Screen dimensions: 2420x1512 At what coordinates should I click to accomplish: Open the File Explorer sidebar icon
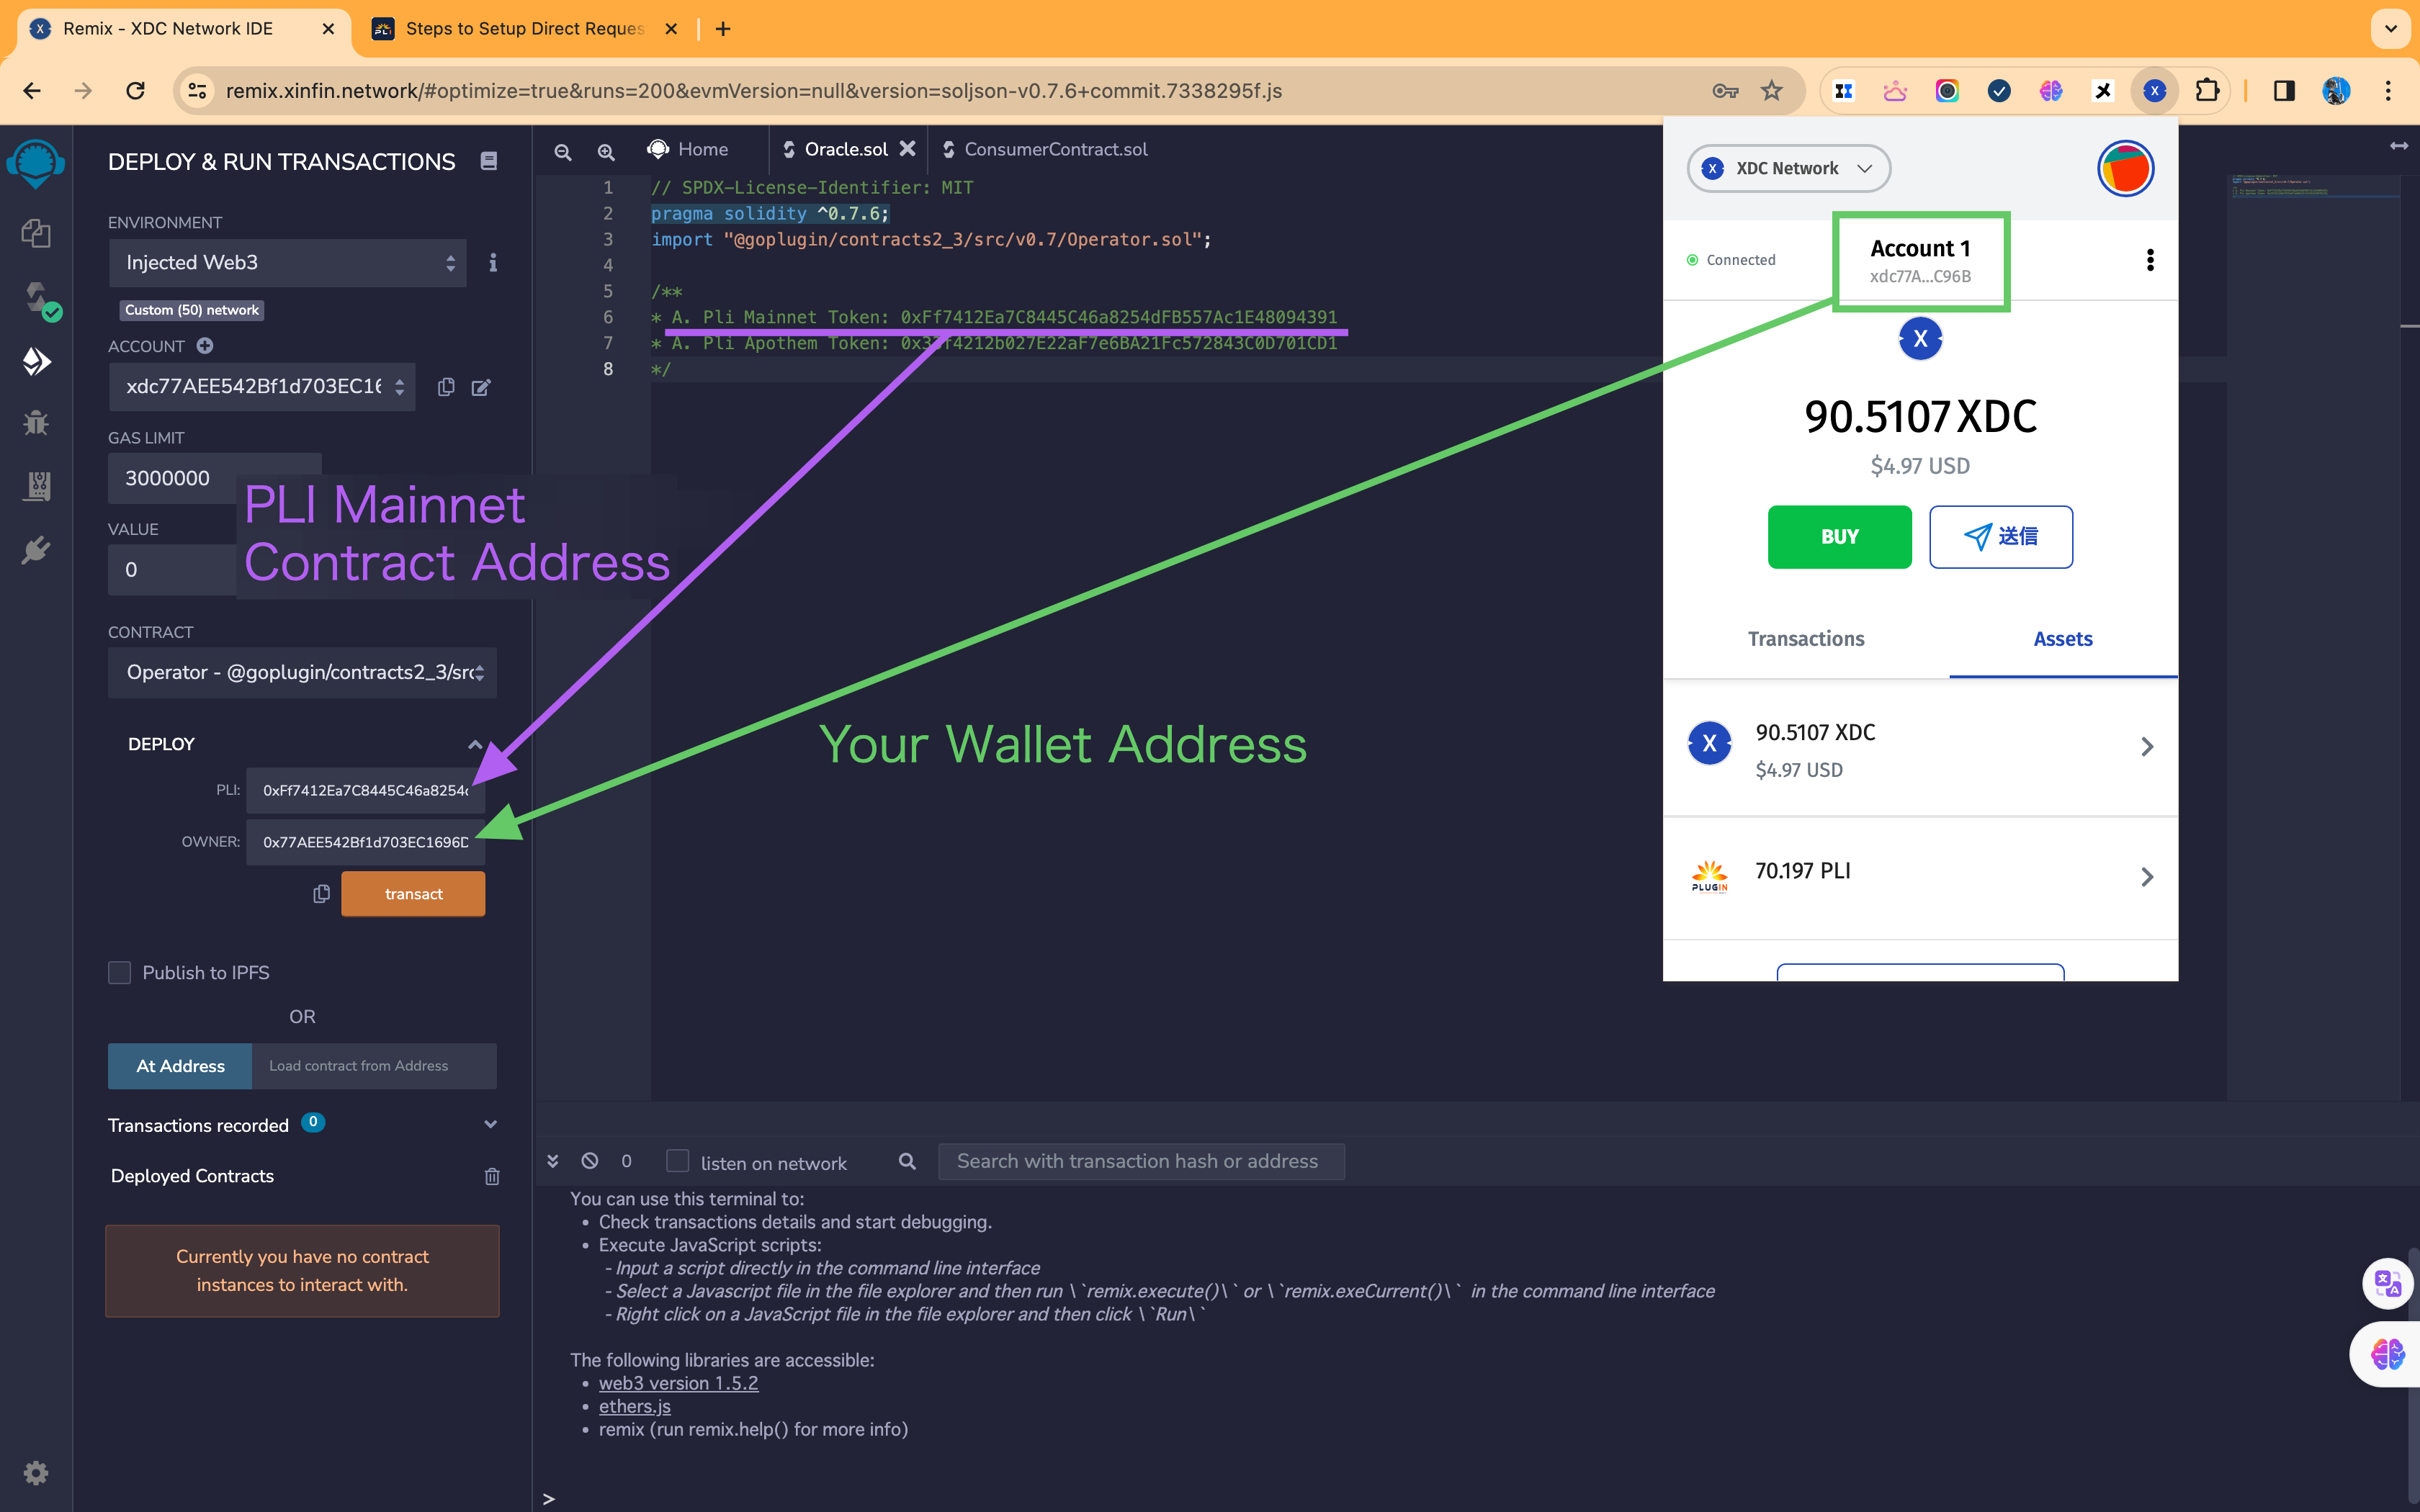(36, 233)
